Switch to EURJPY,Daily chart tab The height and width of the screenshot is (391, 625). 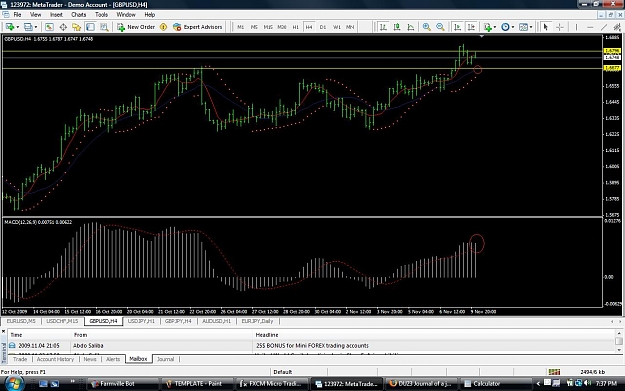[257, 321]
